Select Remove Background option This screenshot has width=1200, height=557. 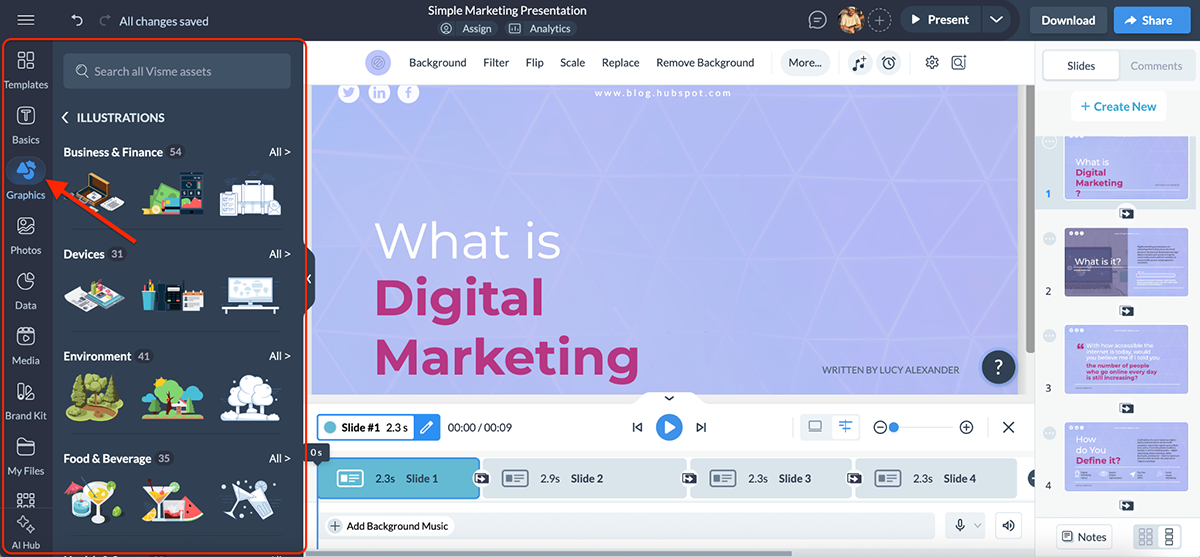point(705,63)
